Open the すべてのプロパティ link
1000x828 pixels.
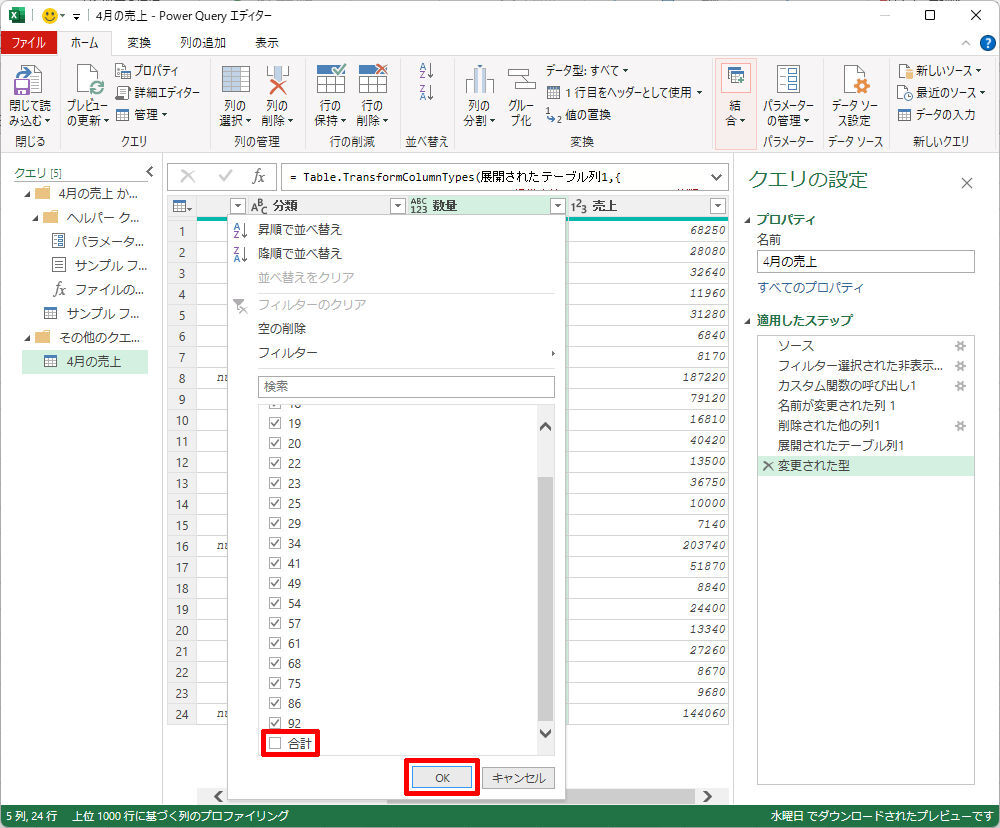click(x=810, y=288)
